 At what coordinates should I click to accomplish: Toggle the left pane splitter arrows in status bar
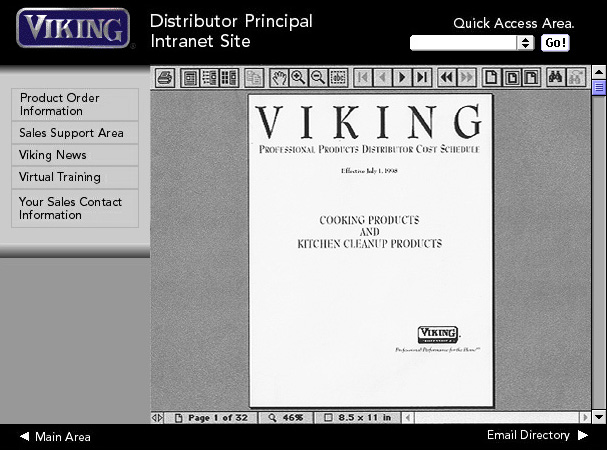coord(157,417)
